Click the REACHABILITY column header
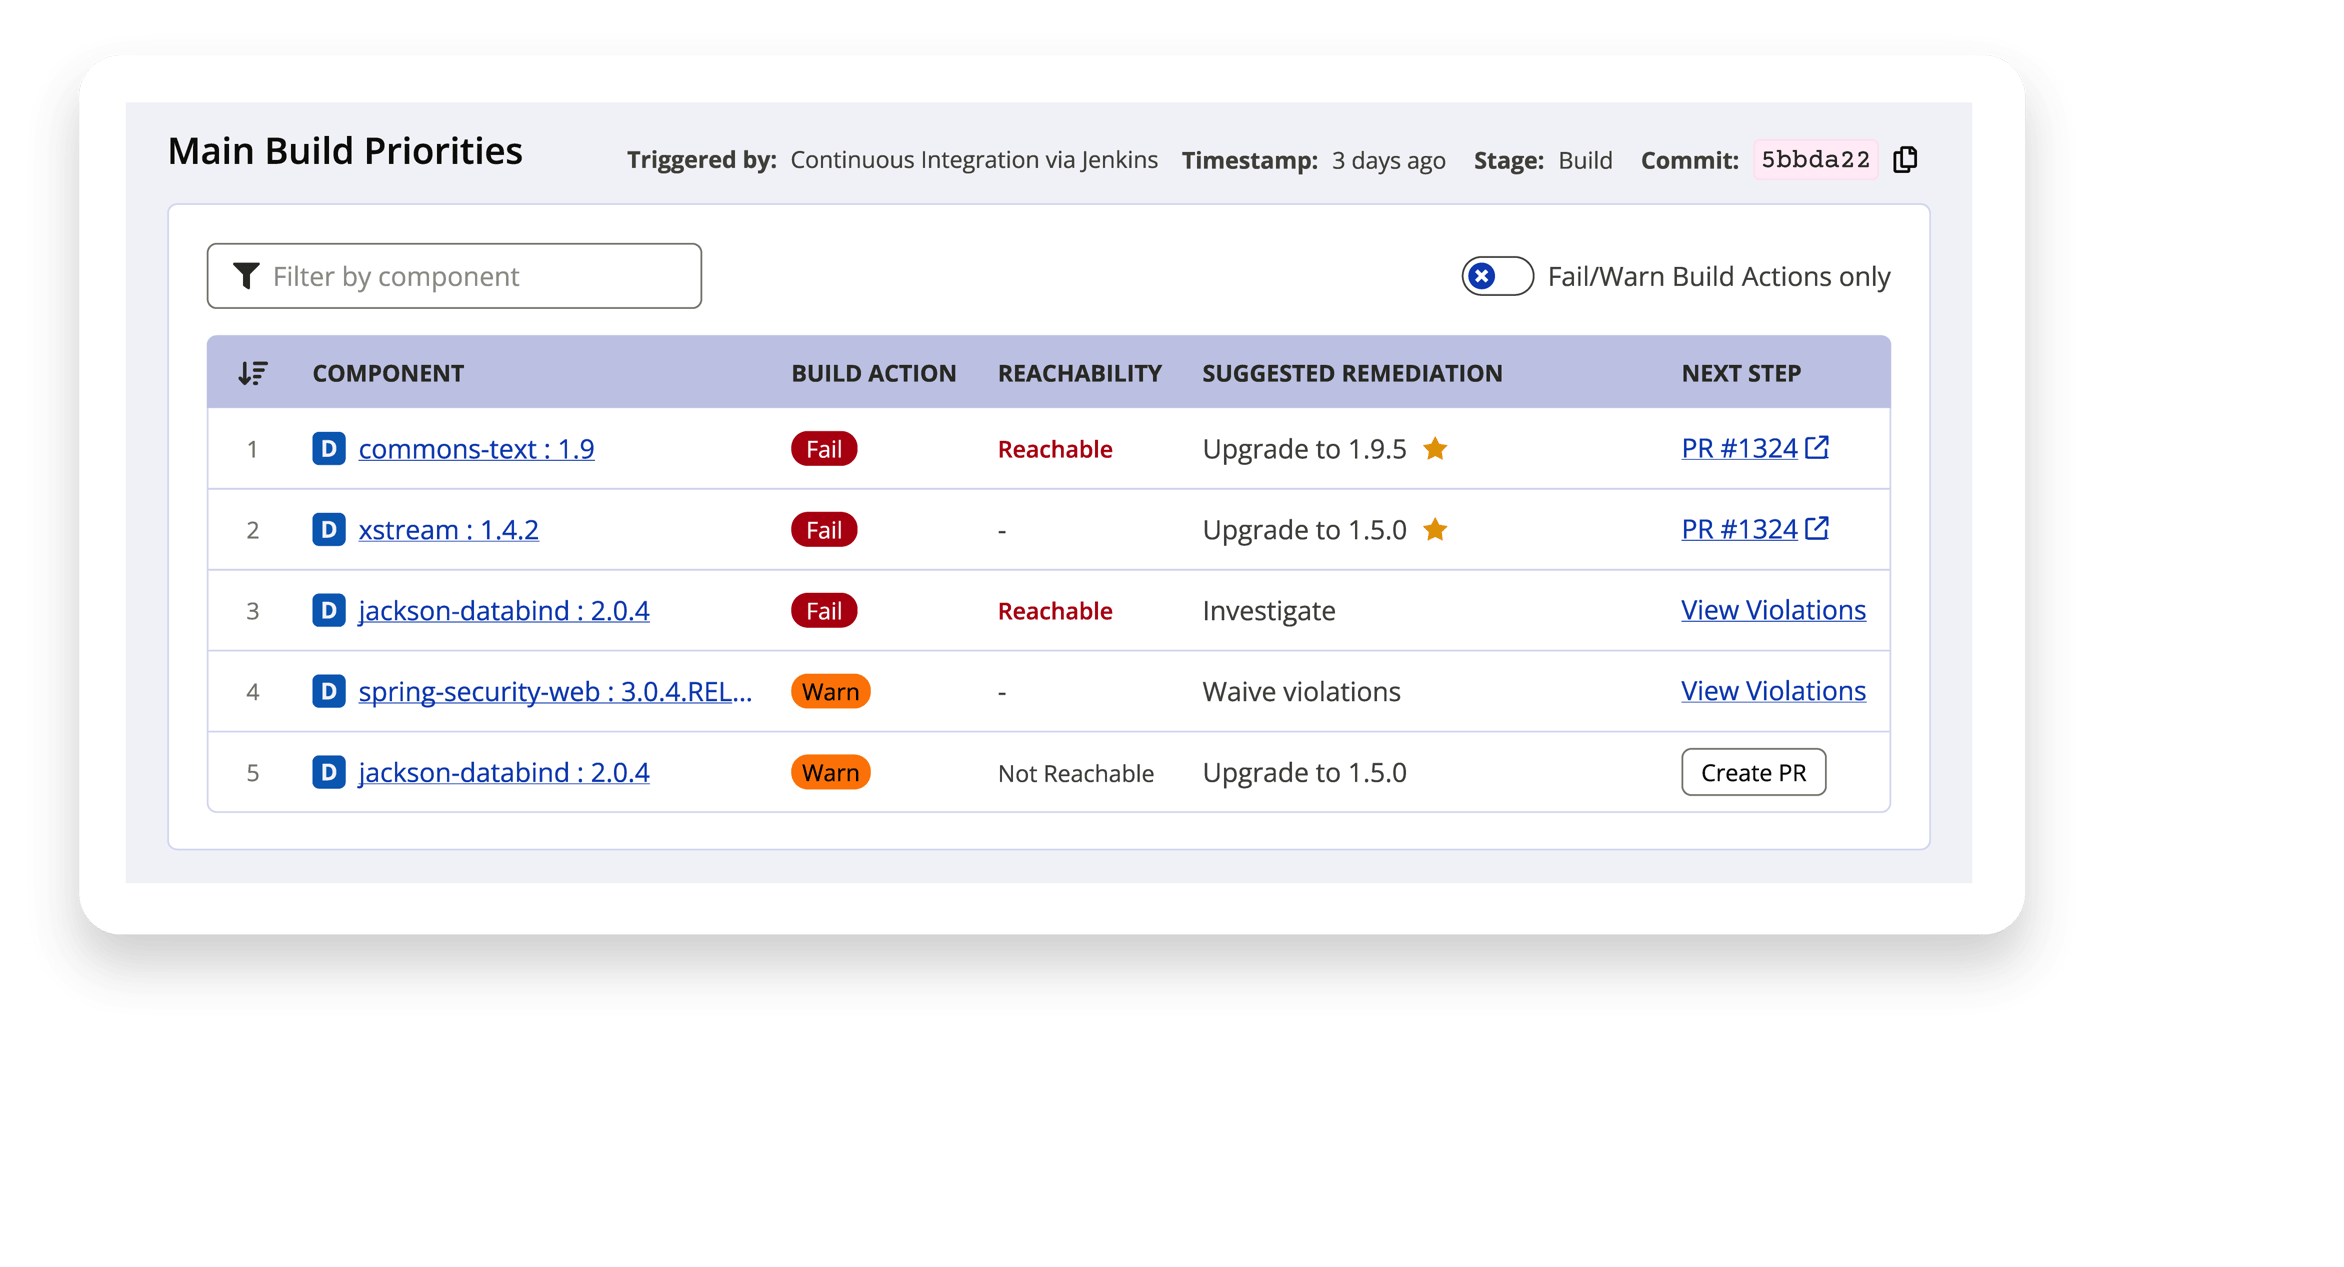This screenshot has height=1267, width=2344. 1079,372
